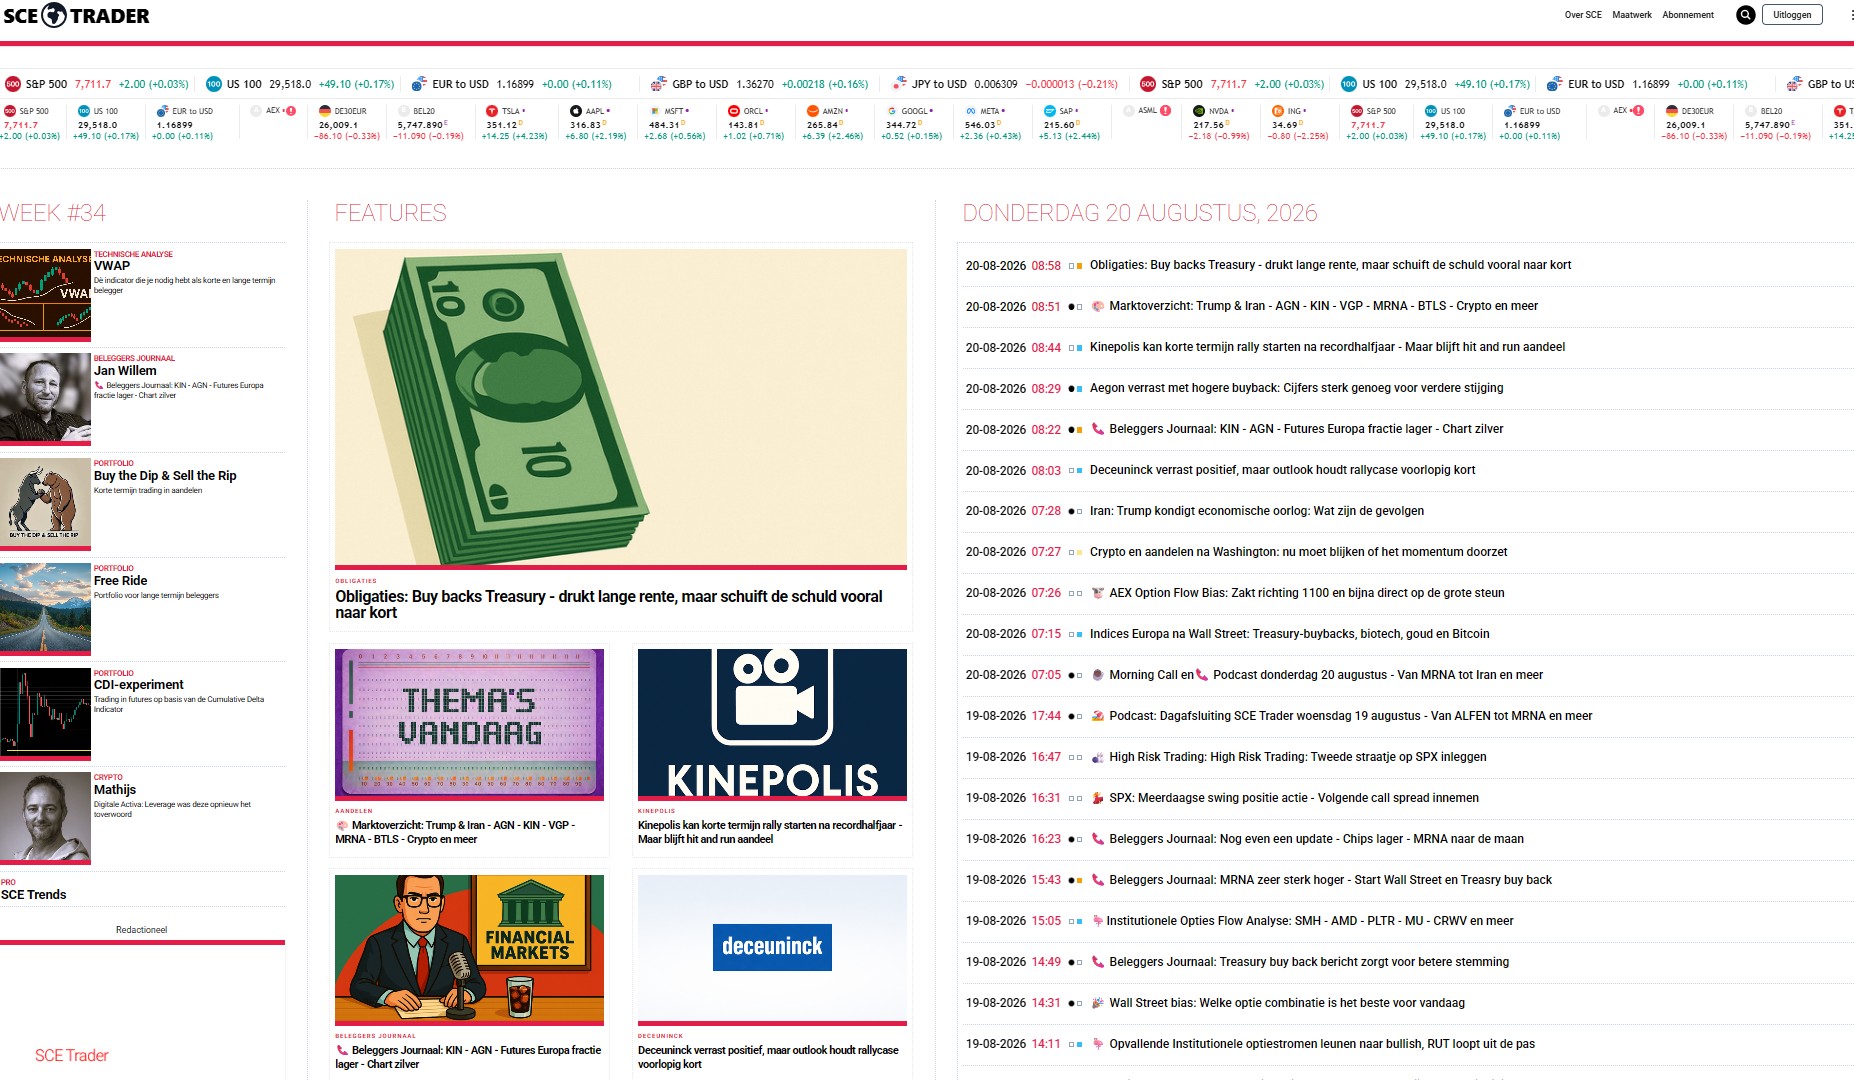Open the 08:44 Kinepolis news list headline
The width and height of the screenshot is (1854, 1080).
point(1327,347)
